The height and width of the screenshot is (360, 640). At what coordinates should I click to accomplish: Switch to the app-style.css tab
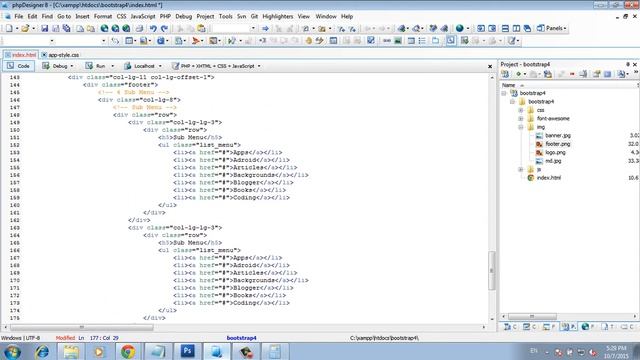click(60, 55)
